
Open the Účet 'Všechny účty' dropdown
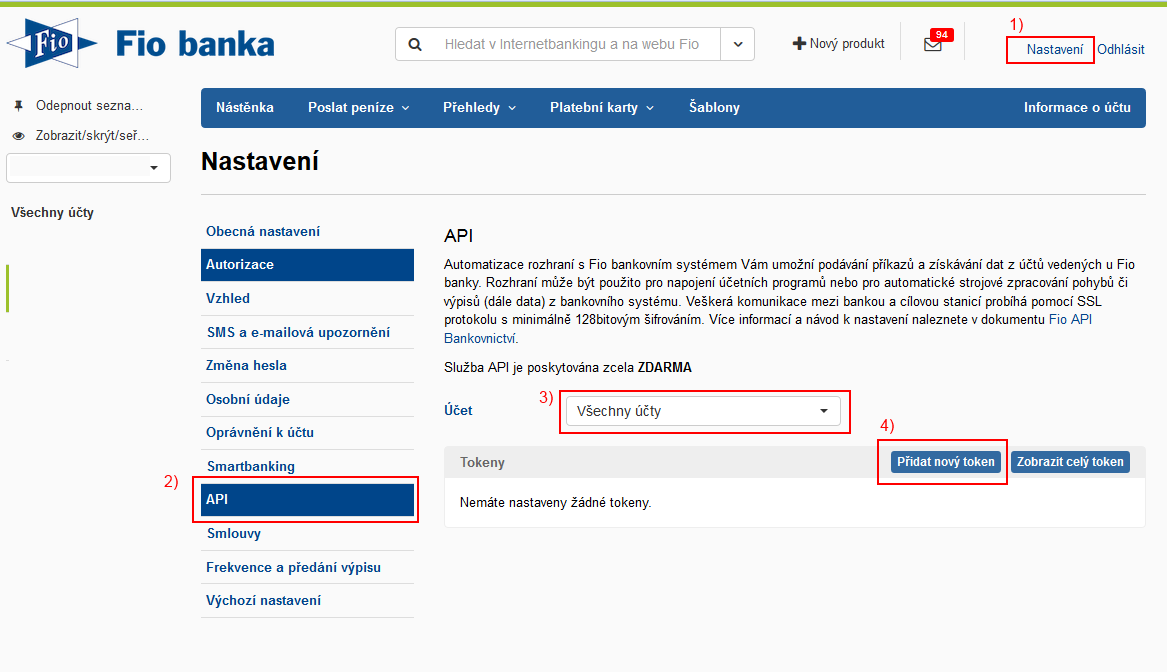tap(703, 411)
